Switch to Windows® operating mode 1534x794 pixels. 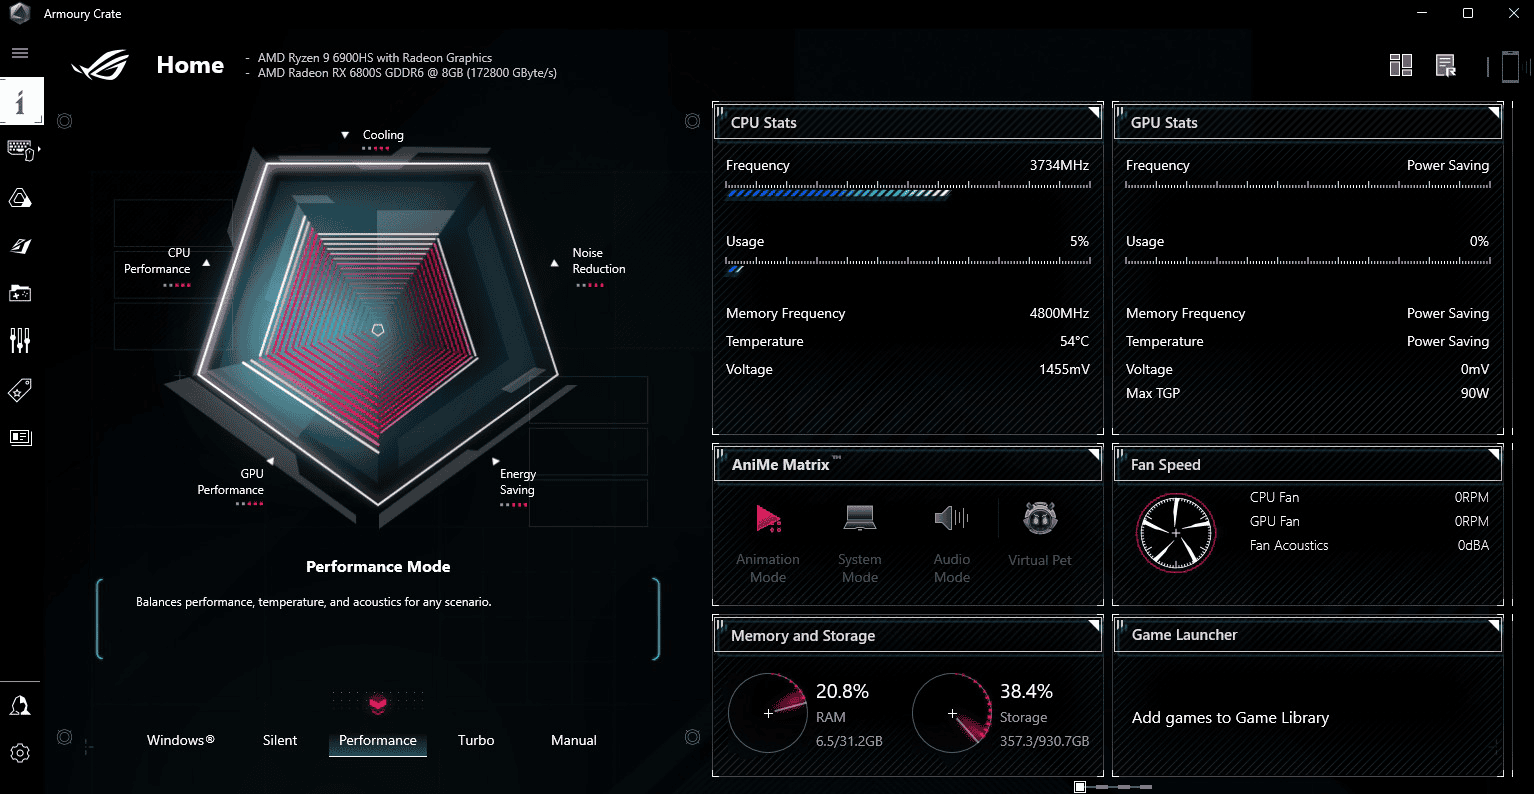pos(181,740)
